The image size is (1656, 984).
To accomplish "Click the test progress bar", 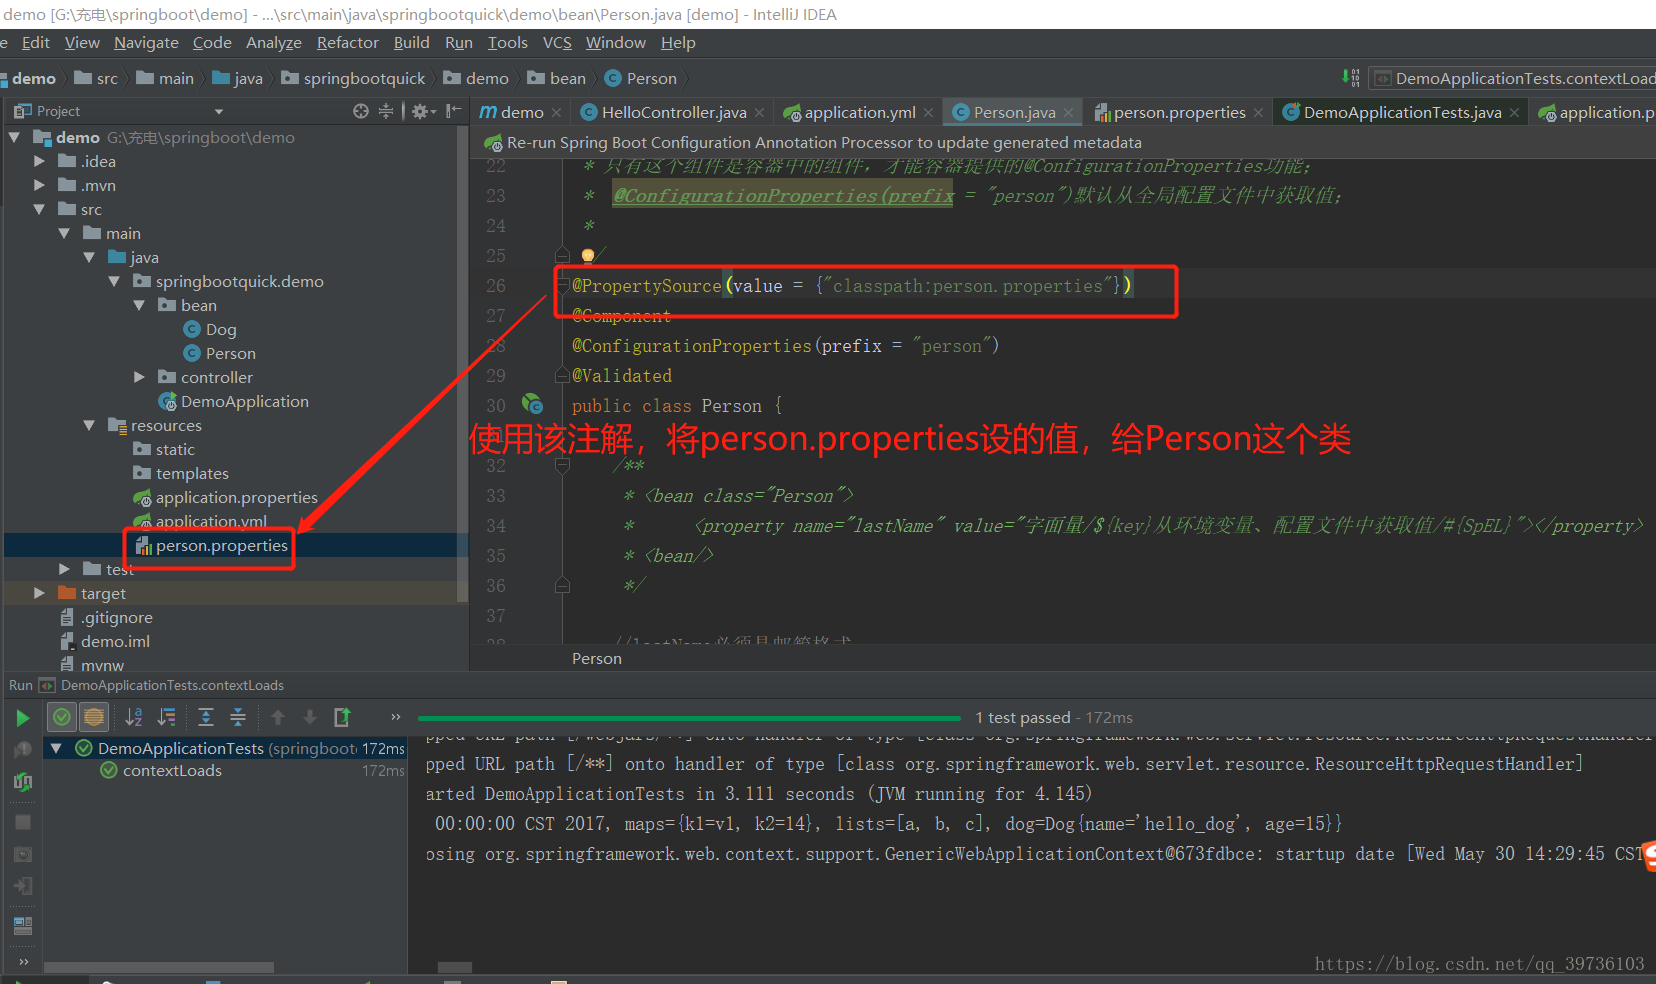I will pyautogui.click(x=689, y=718).
